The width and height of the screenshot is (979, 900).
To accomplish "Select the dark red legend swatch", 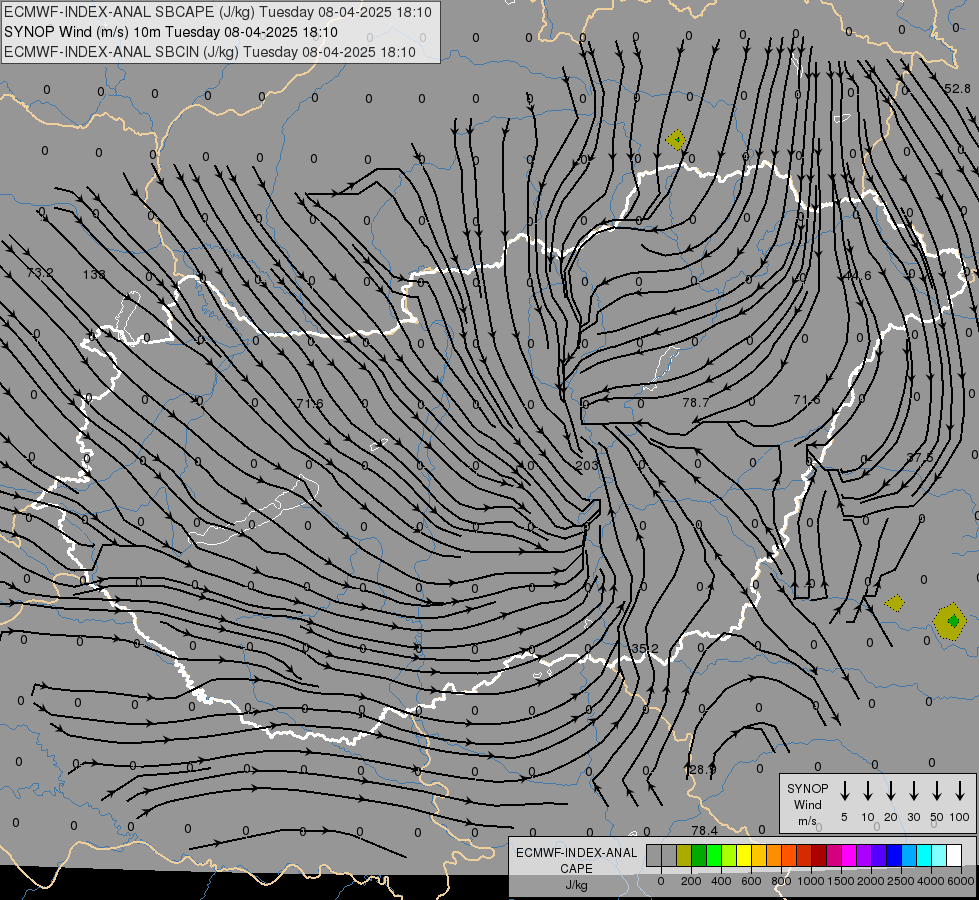I will pyautogui.click(x=819, y=855).
